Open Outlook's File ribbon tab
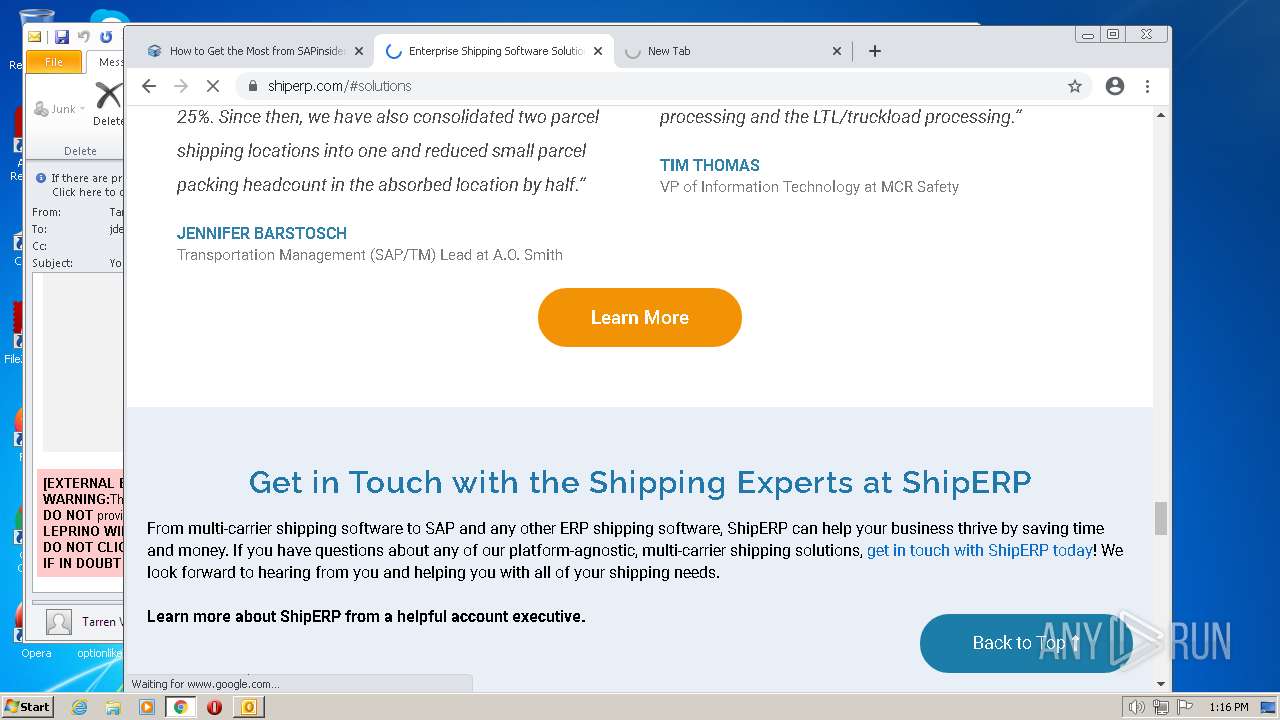 (x=54, y=62)
